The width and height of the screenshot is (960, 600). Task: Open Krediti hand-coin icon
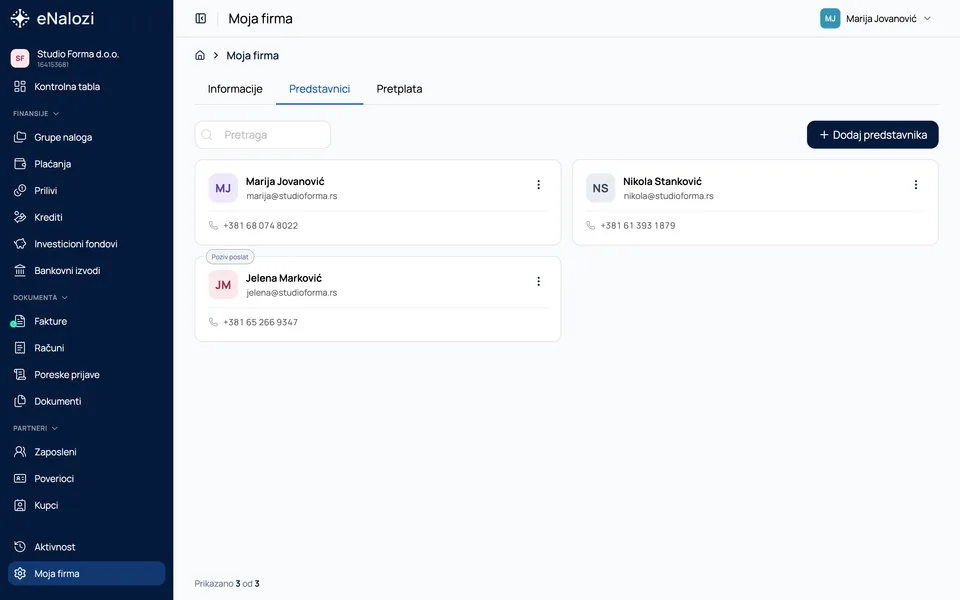(20, 217)
